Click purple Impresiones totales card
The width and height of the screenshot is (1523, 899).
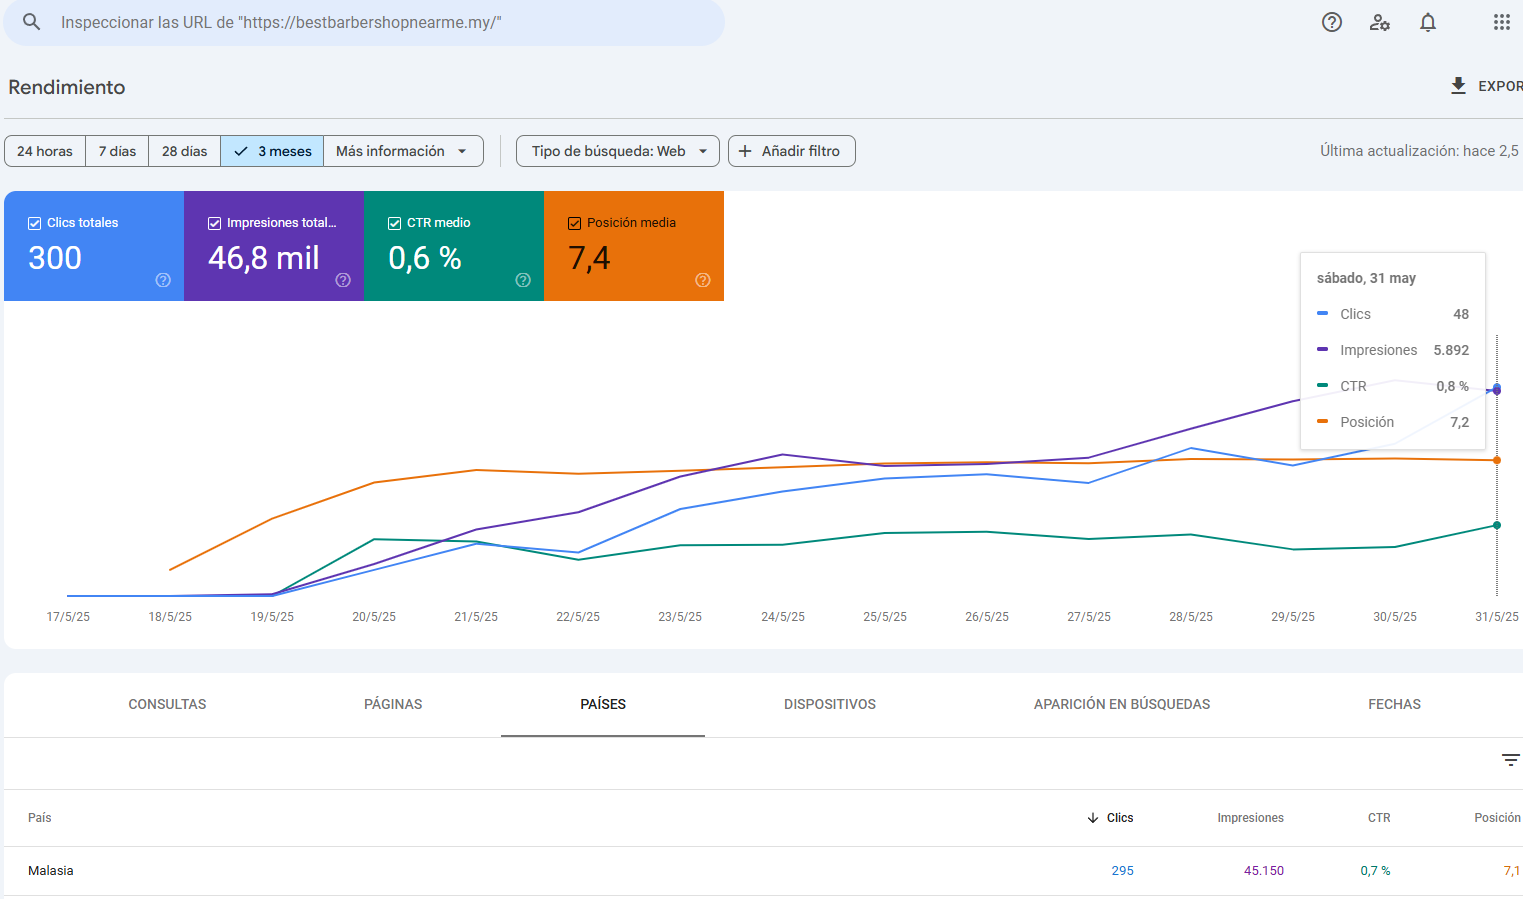(274, 246)
